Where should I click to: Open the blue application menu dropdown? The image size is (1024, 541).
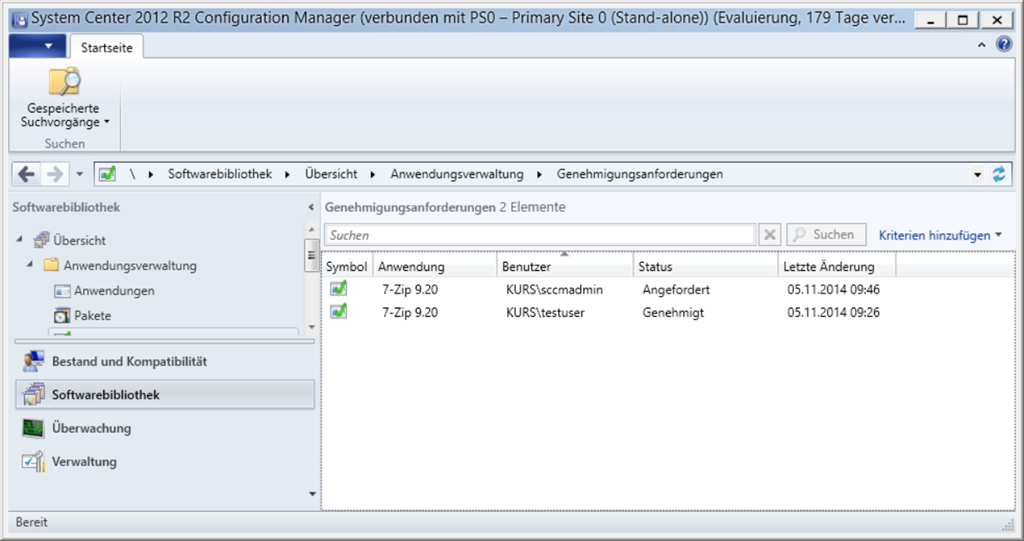(x=38, y=46)
